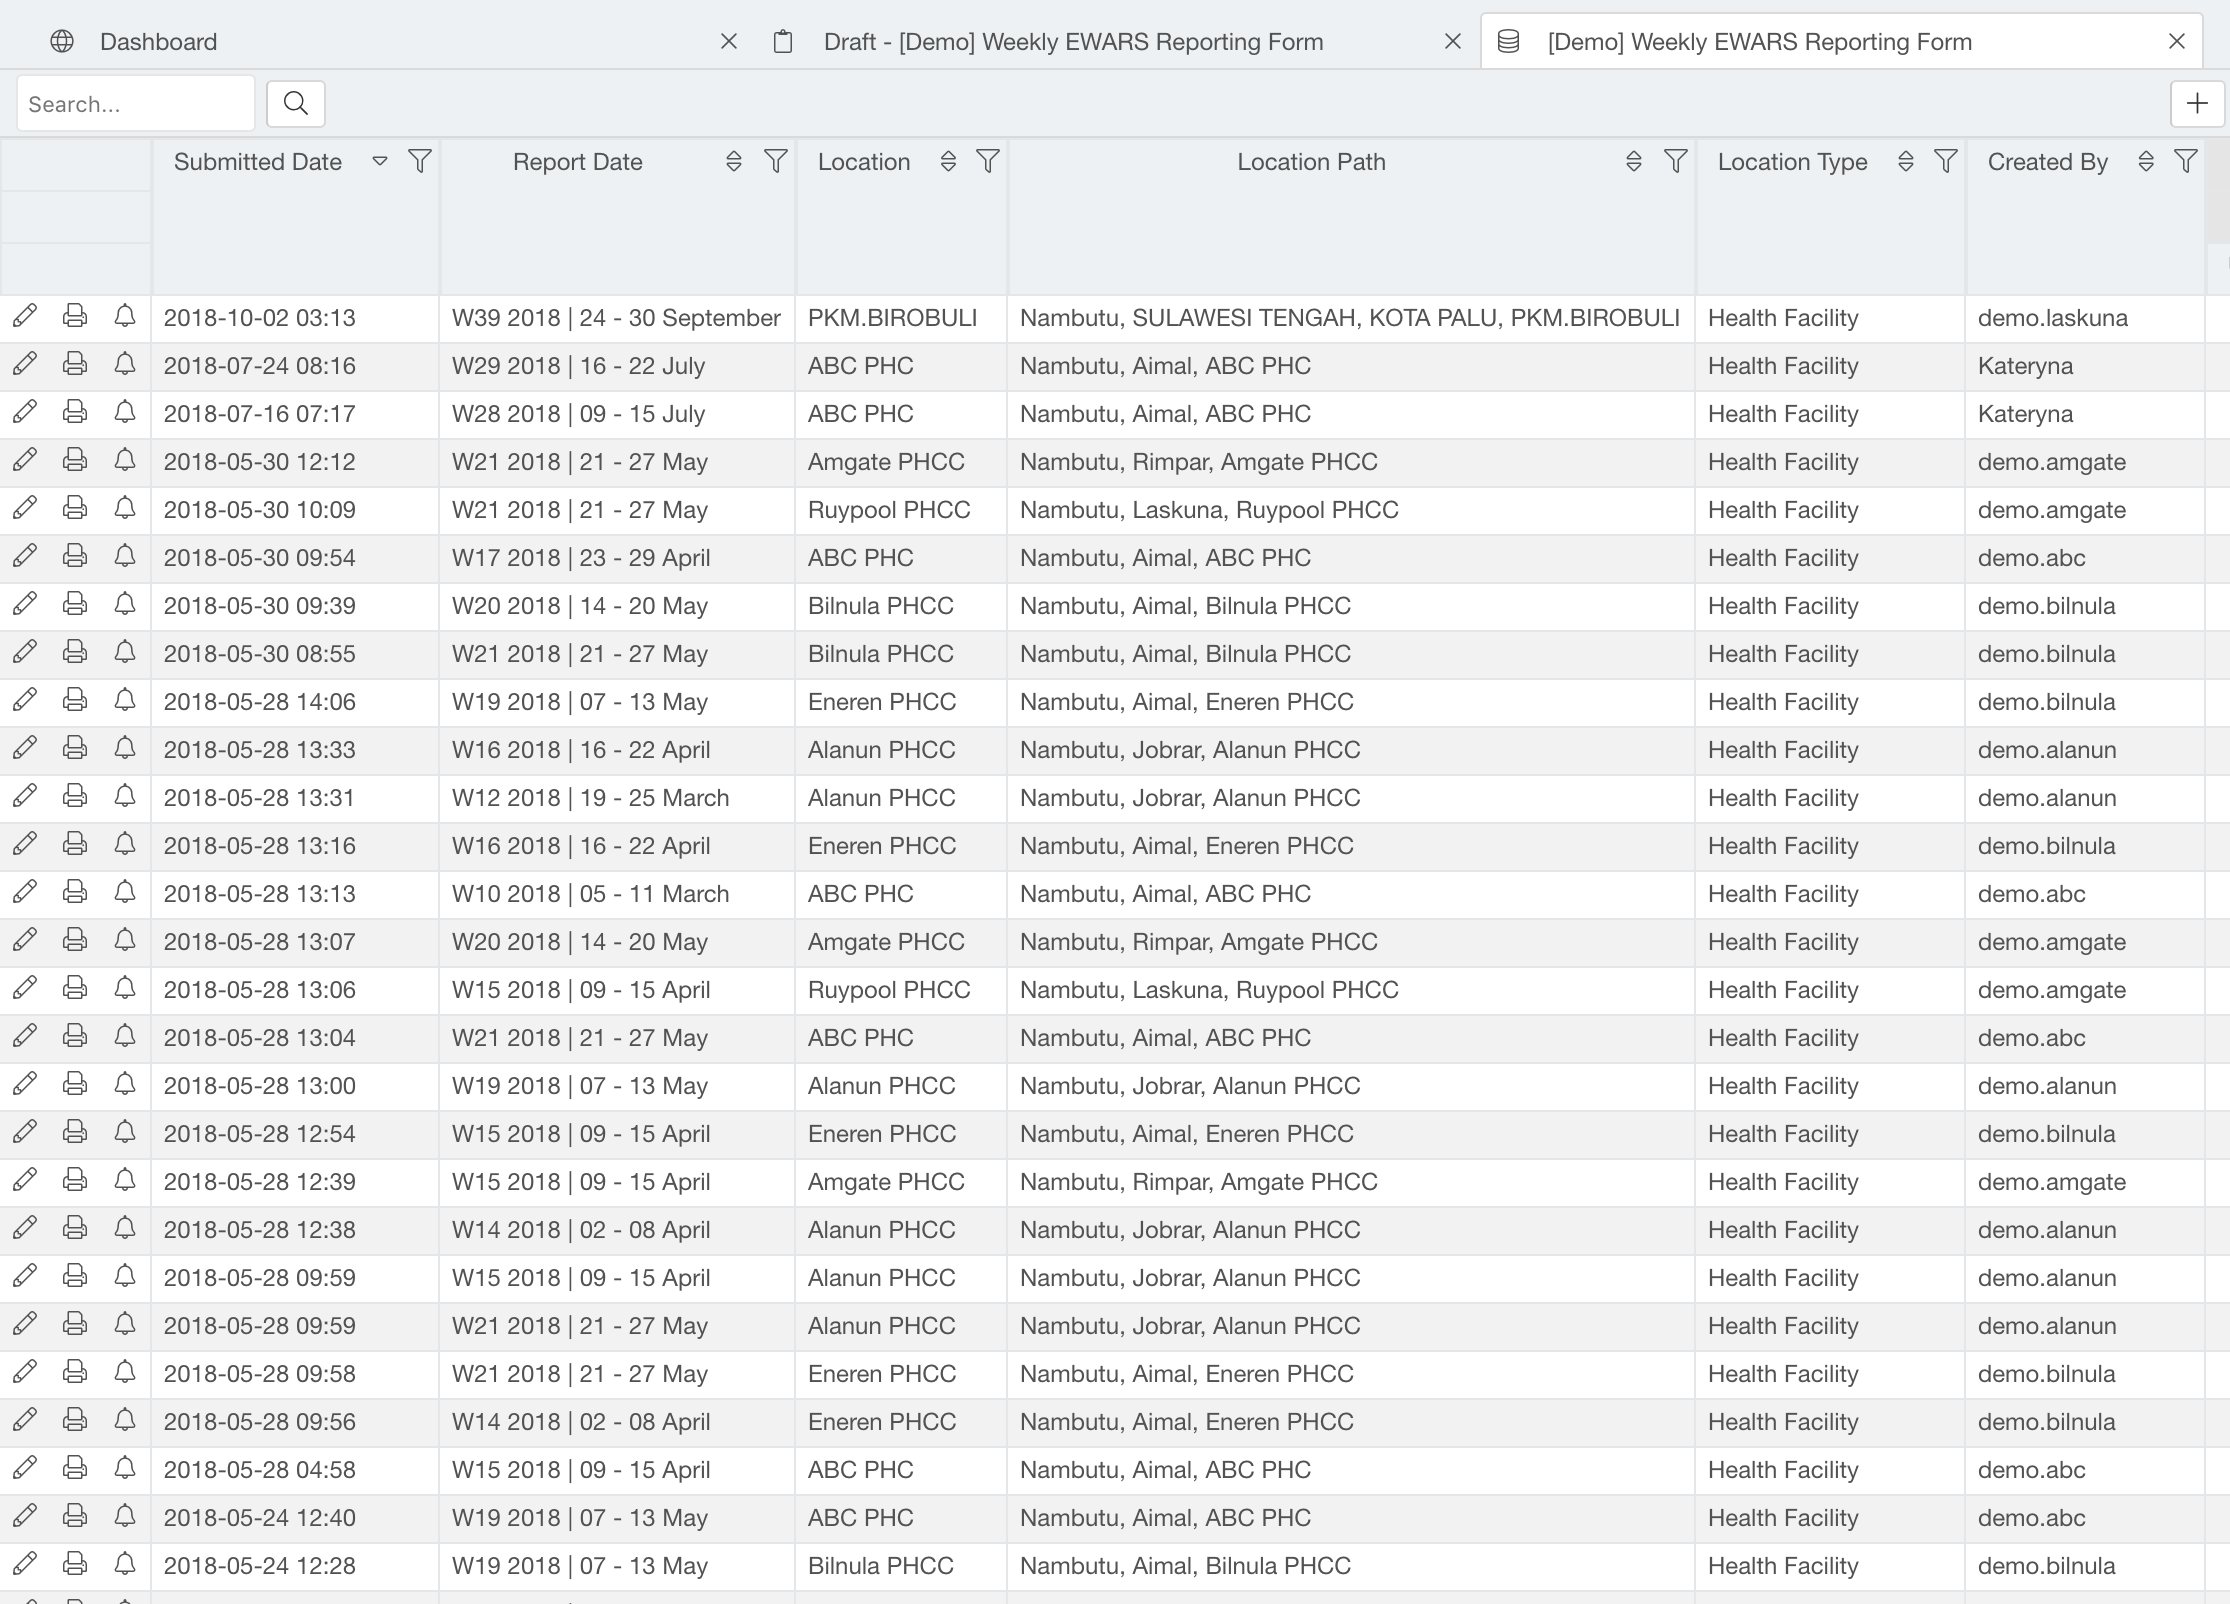Click 'Eneren PHCC' in the 2018-05-28 09:56 row

click(882, 1422)
